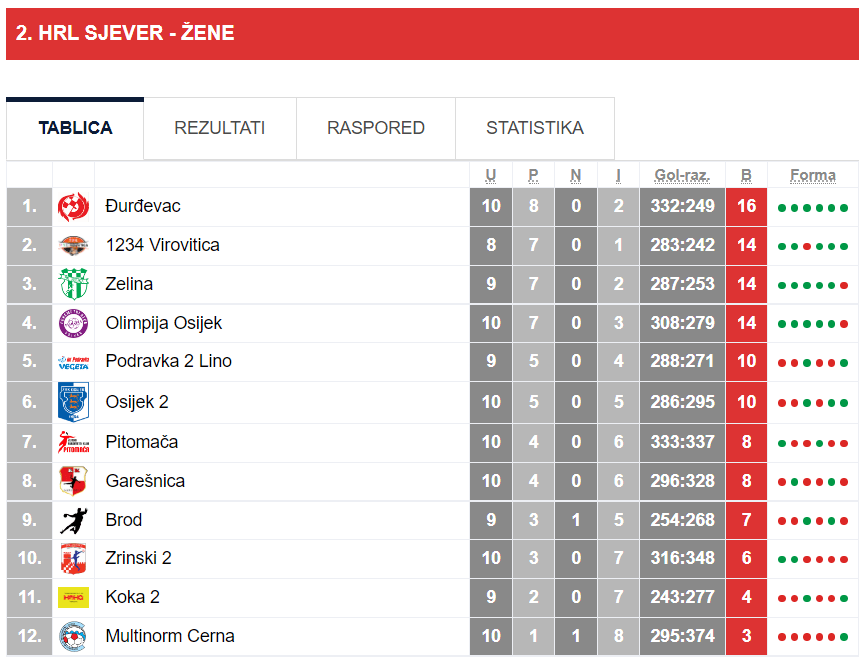Click the Đurđevac team logo
Viewport: 864px width, 660px height.
click(x=73, y=207)
